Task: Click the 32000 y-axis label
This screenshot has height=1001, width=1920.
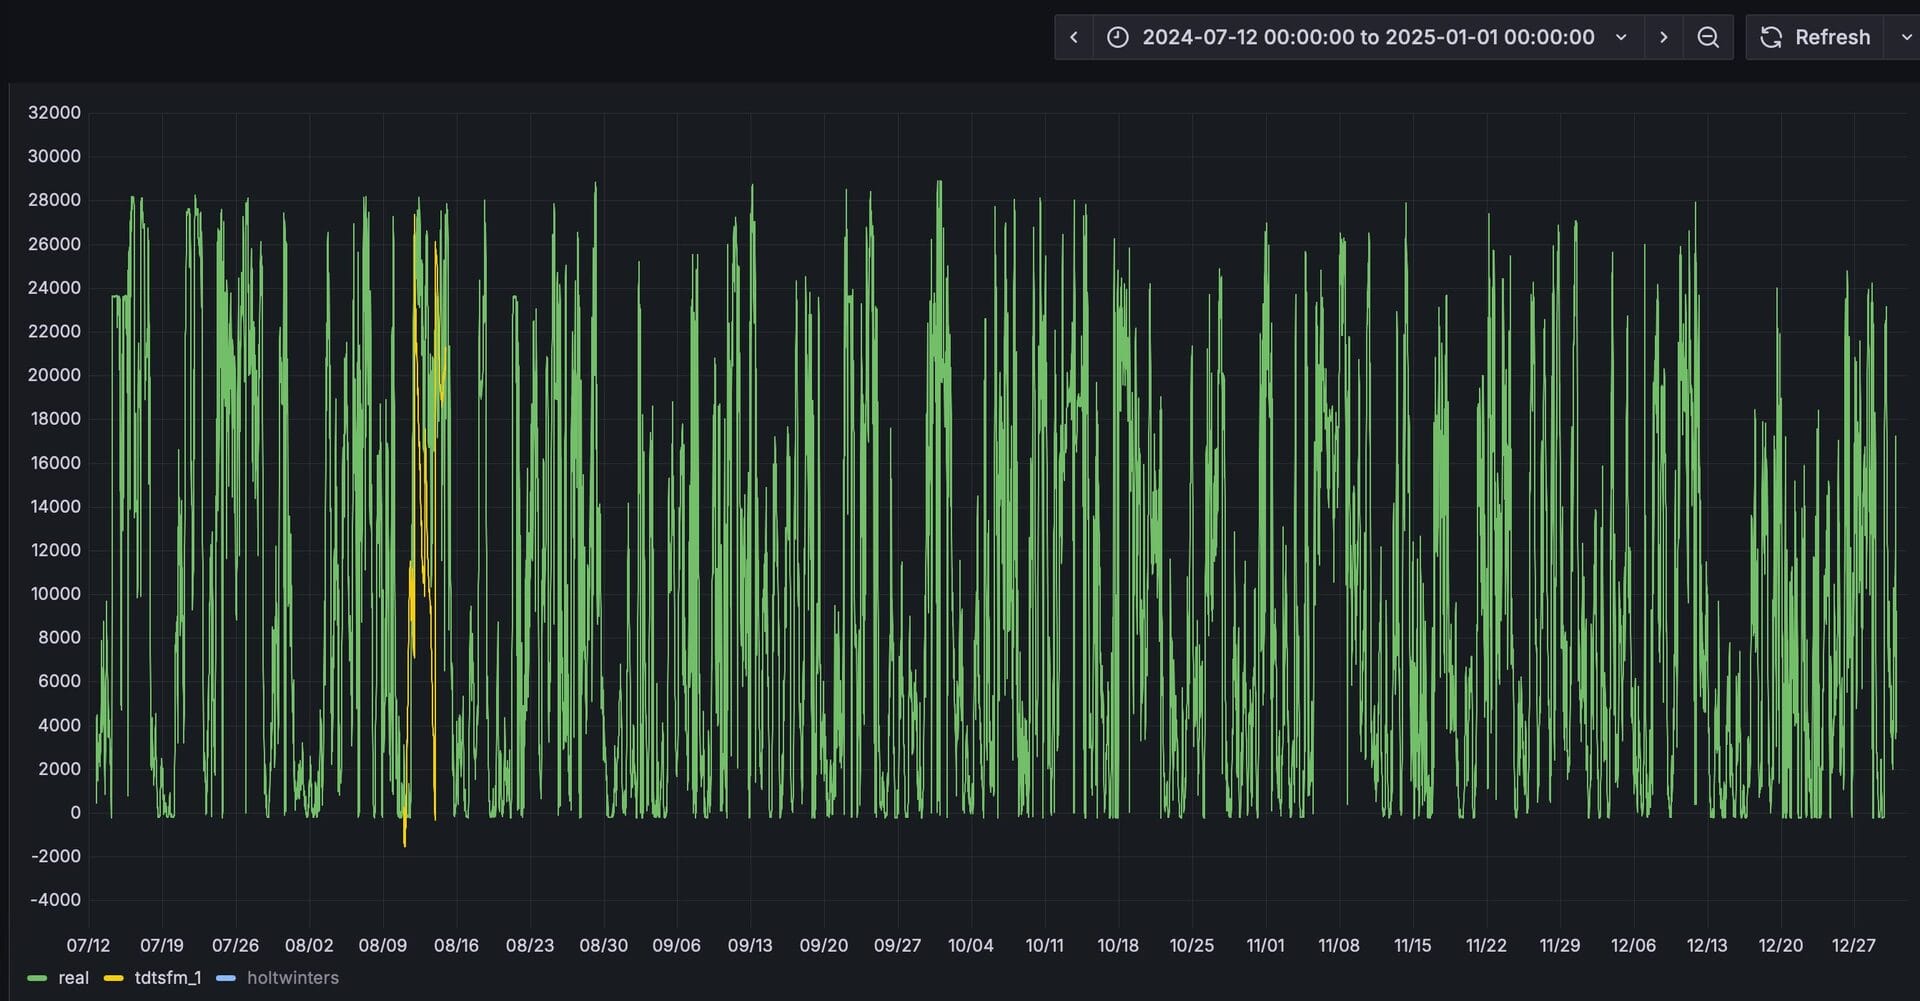Action: pos(54,112)
